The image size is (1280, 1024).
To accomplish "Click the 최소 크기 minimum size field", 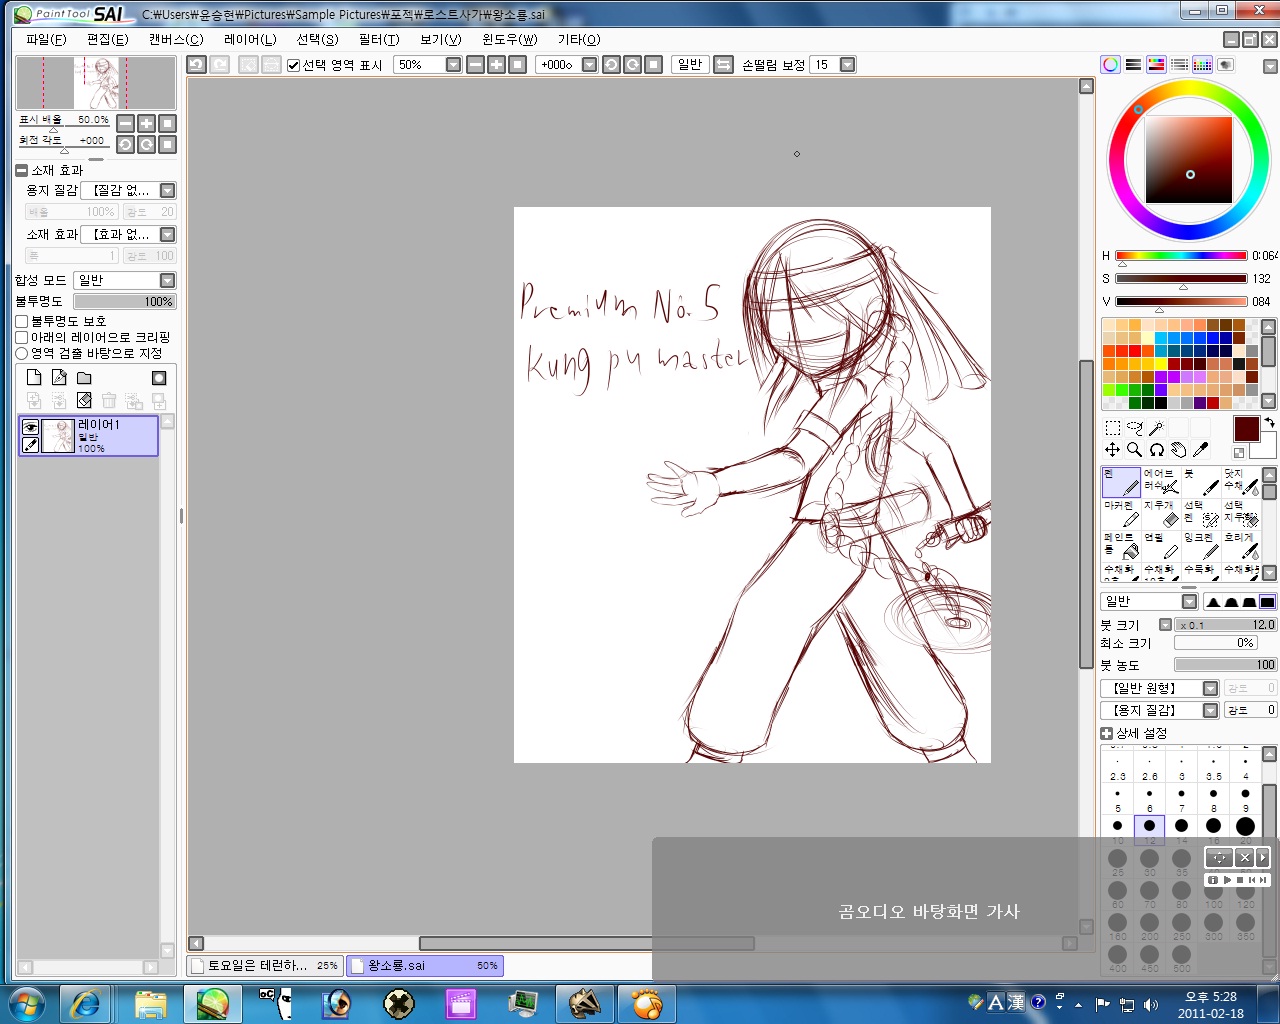I will (1215, 643).
